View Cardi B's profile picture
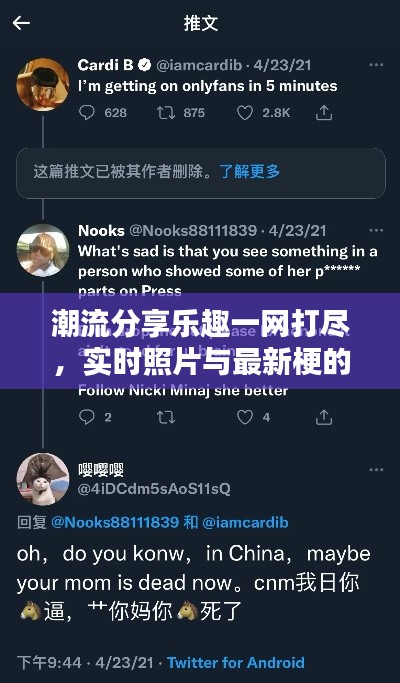Image resolution: width=400 pixels, height=683 pixels. (43, 85)
